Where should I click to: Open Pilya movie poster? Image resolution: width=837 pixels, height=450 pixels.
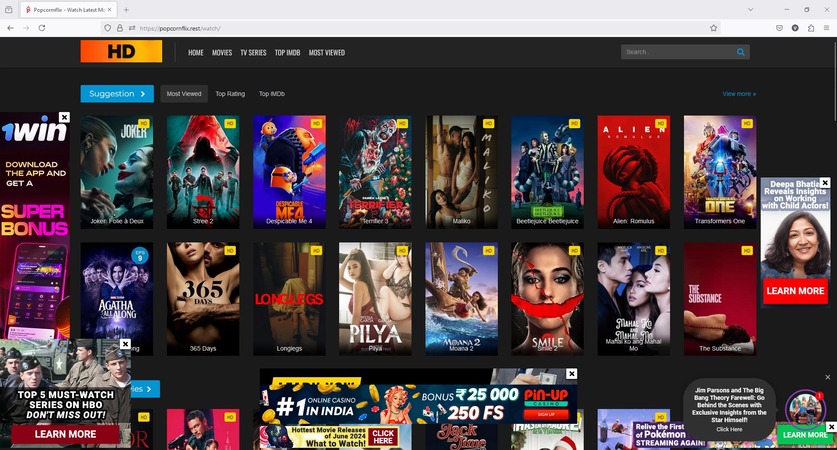tap(375, 299)
